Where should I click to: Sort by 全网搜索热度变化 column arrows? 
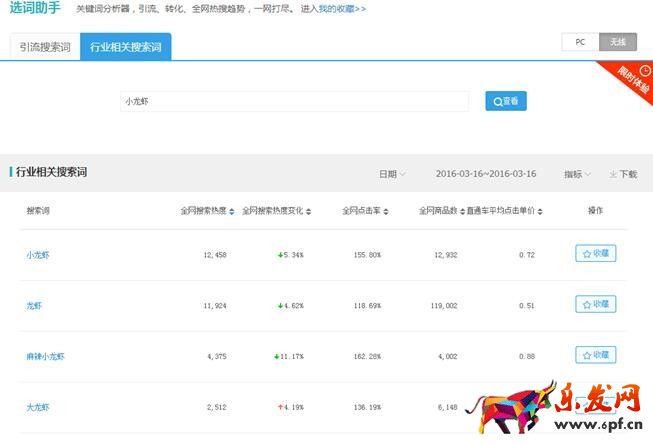(x=308, y=211)
